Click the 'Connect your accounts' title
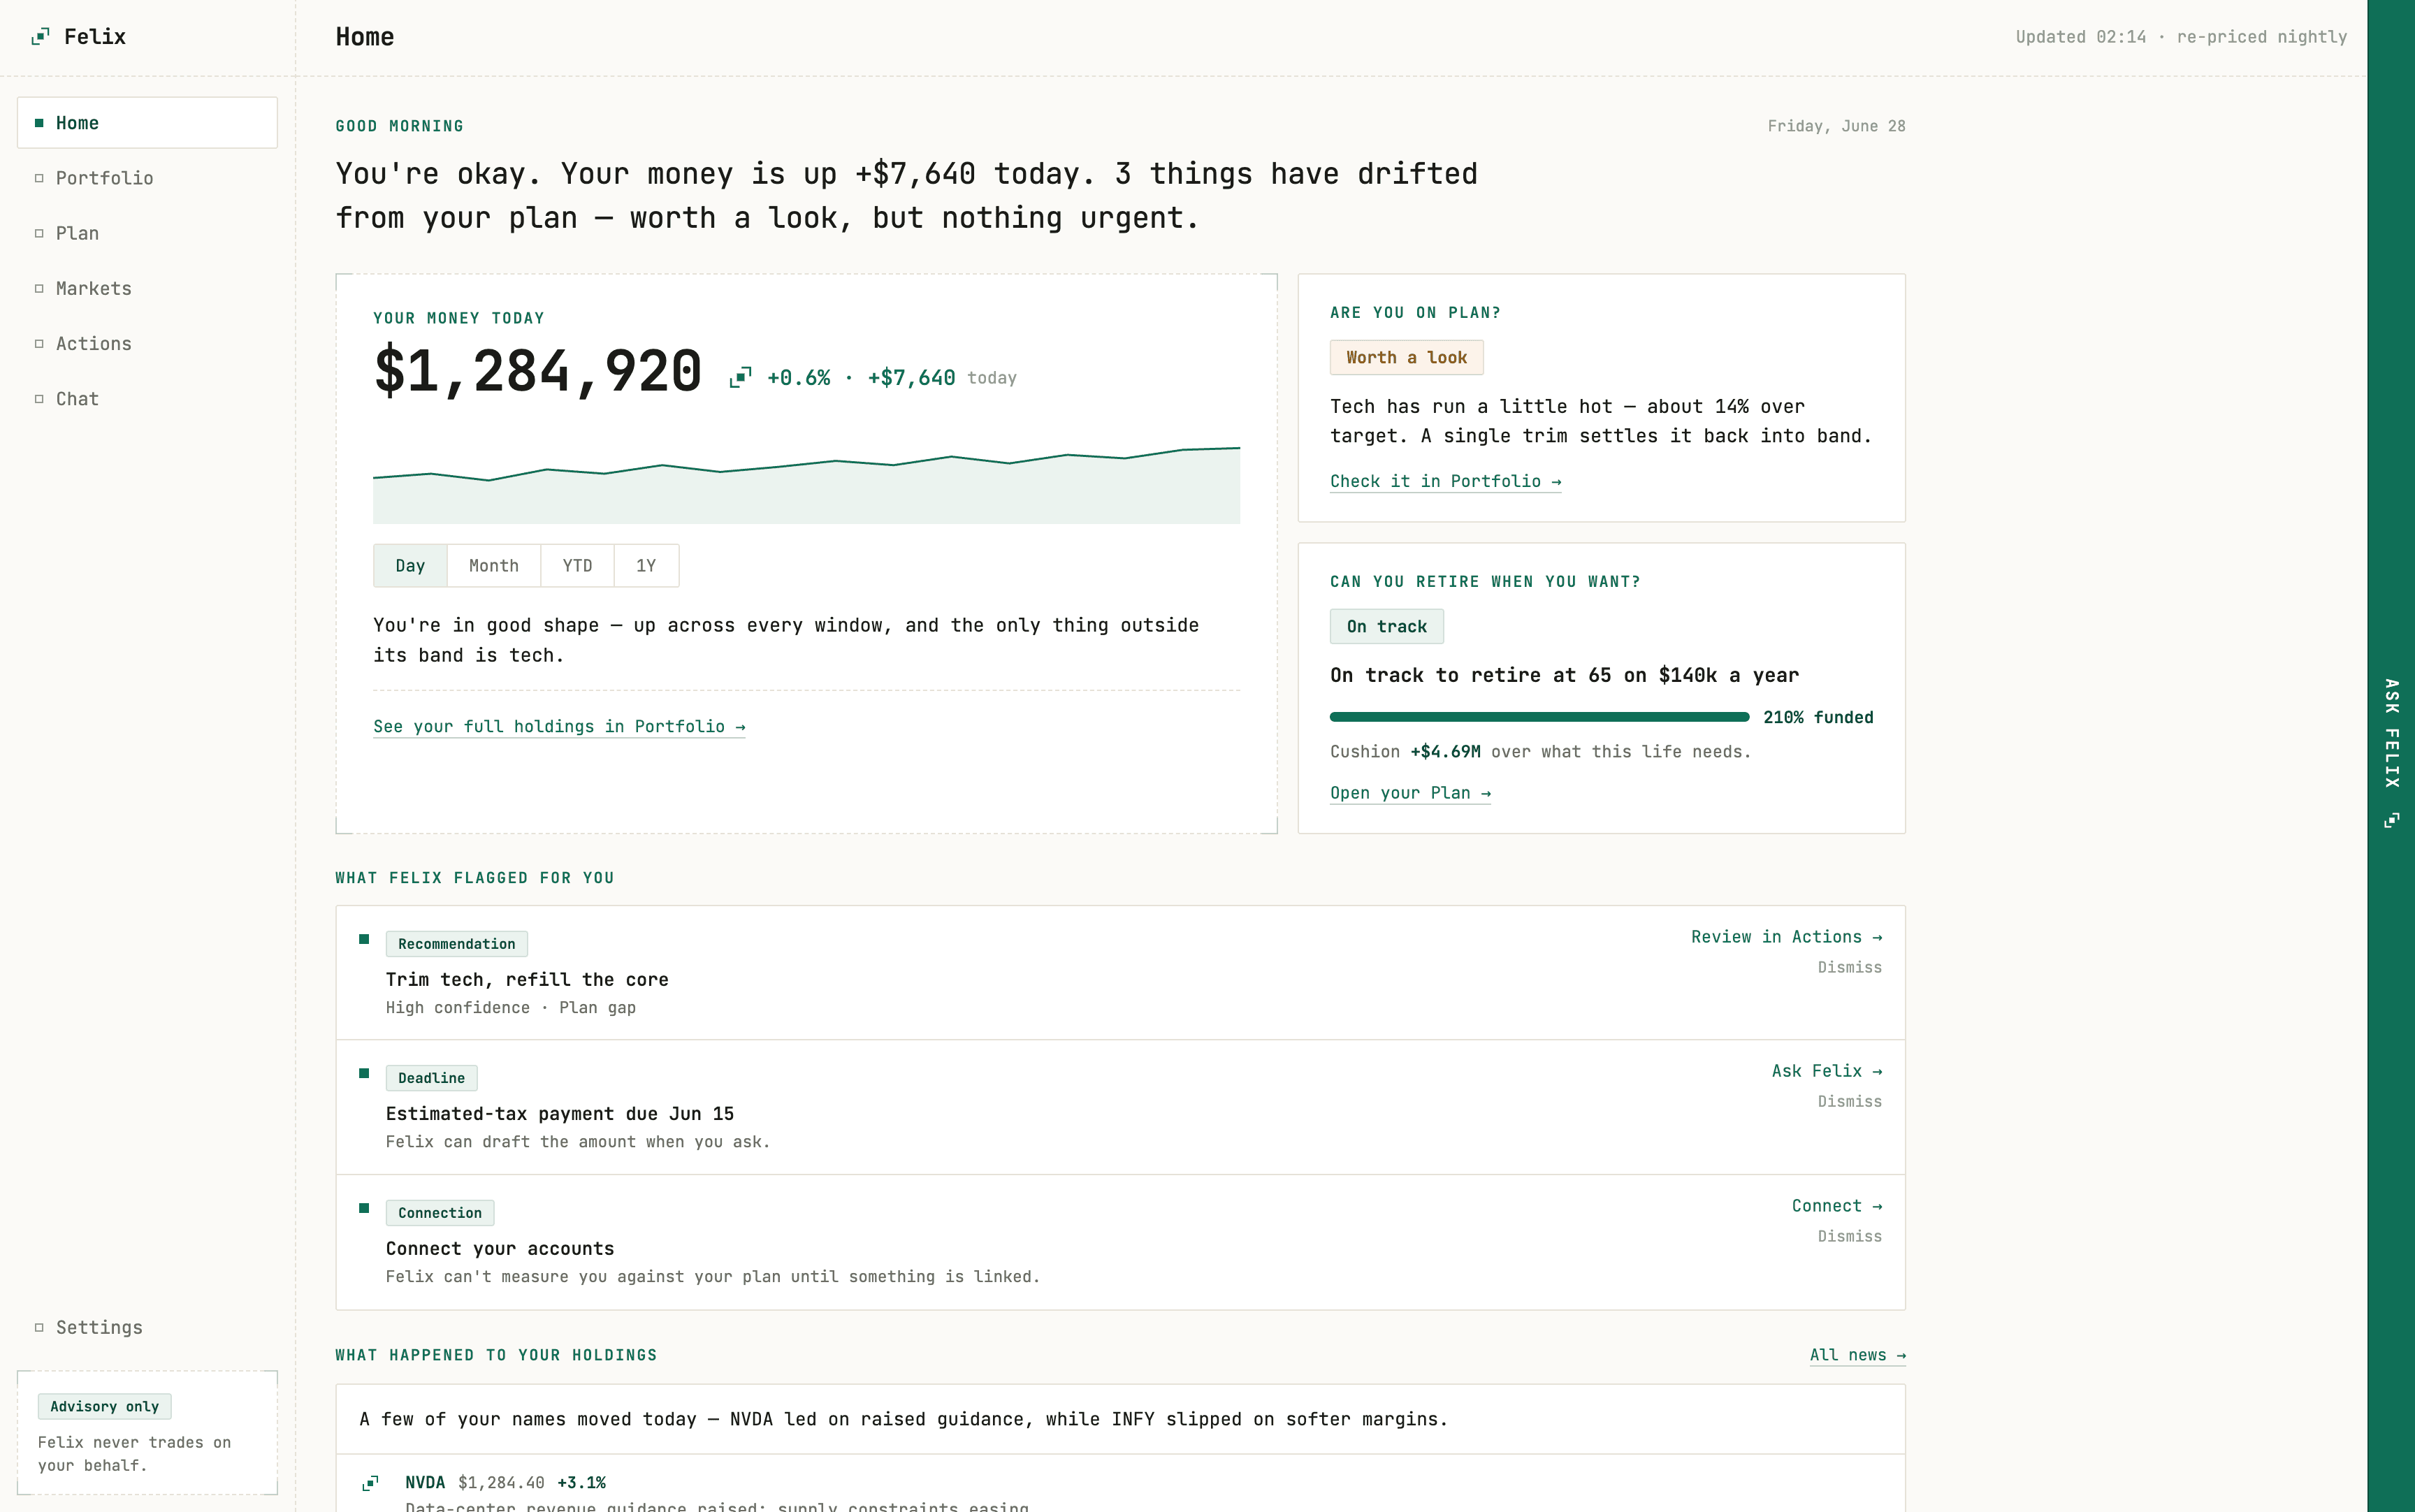Screen dimensions: 2415x1512 click(x=500, y=1249)
